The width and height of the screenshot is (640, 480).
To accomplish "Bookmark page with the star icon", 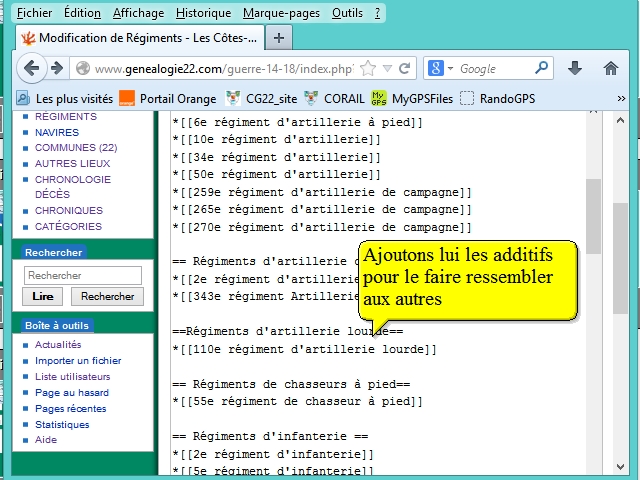I will 368,68.
